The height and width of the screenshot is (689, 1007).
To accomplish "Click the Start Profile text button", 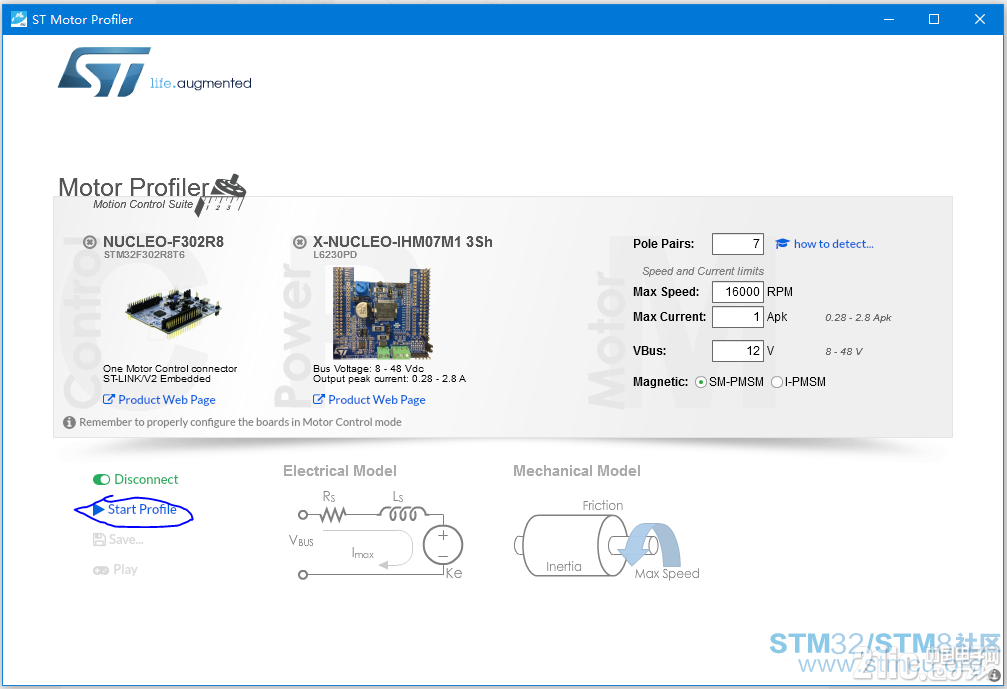I will (142, 509).
